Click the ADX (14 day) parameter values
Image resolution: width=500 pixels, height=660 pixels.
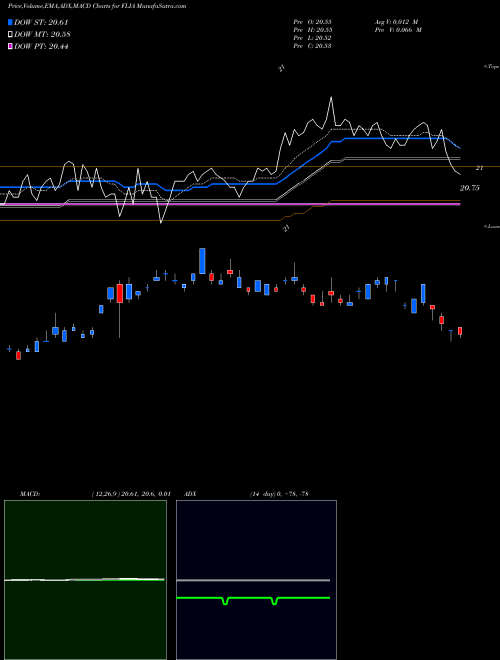(279, 494)
